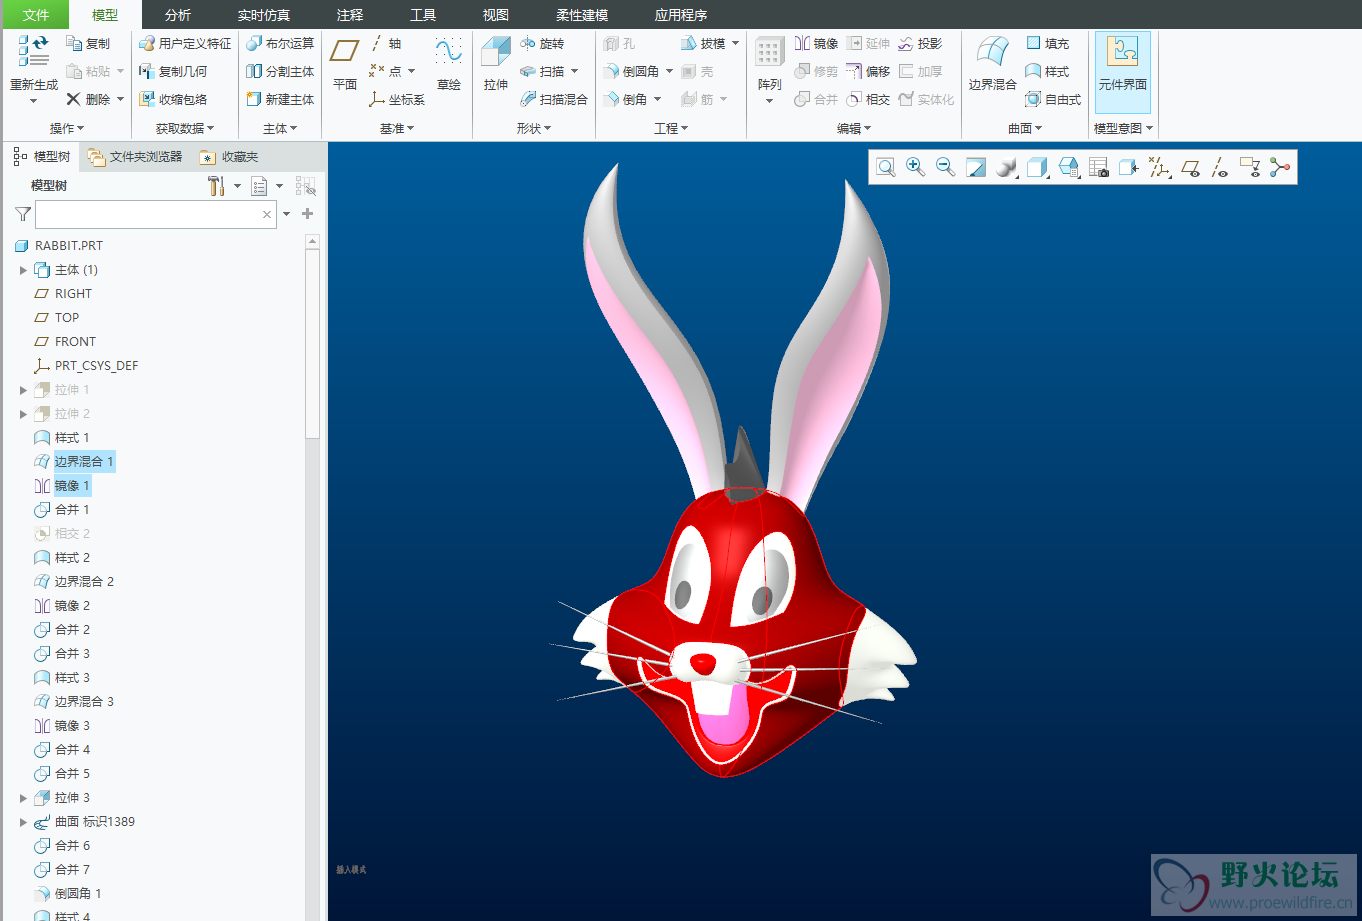Click the Repaint view icon

pyautogui.click(x=975, y=167)
